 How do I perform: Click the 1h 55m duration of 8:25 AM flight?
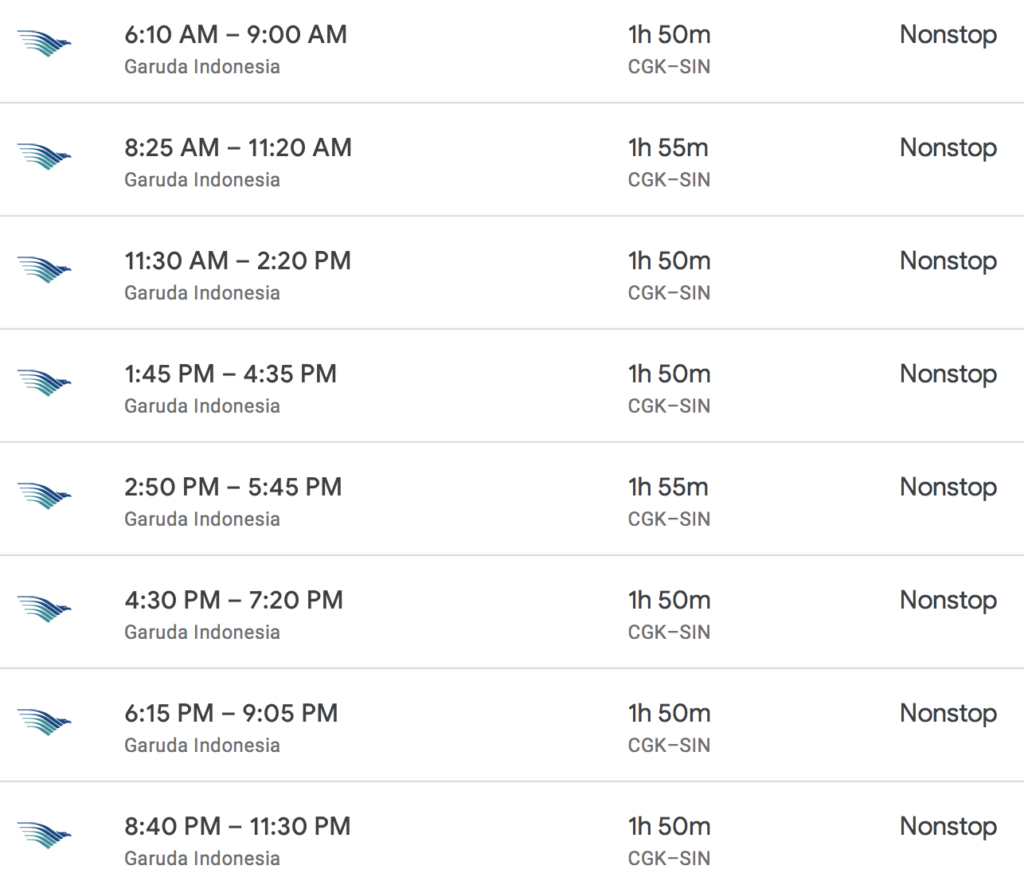coord(668,148)
